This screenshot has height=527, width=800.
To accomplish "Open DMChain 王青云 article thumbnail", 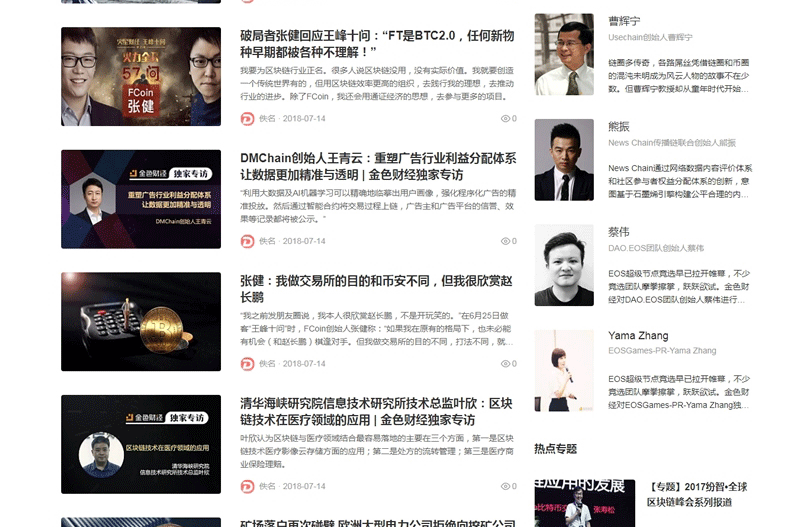I will click(x=141, y=199).
